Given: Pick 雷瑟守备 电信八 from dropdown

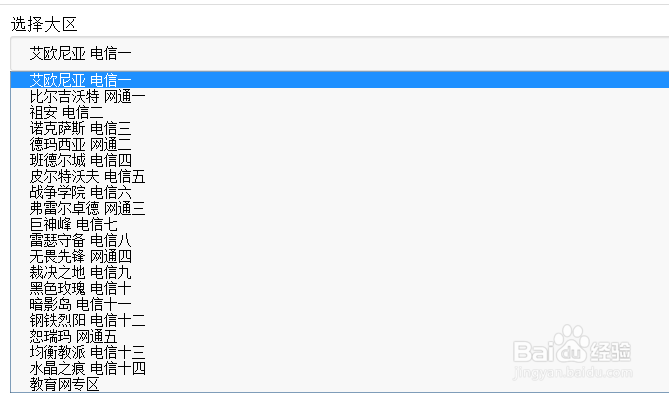Looking at the screenshot, I should [340, 241].
